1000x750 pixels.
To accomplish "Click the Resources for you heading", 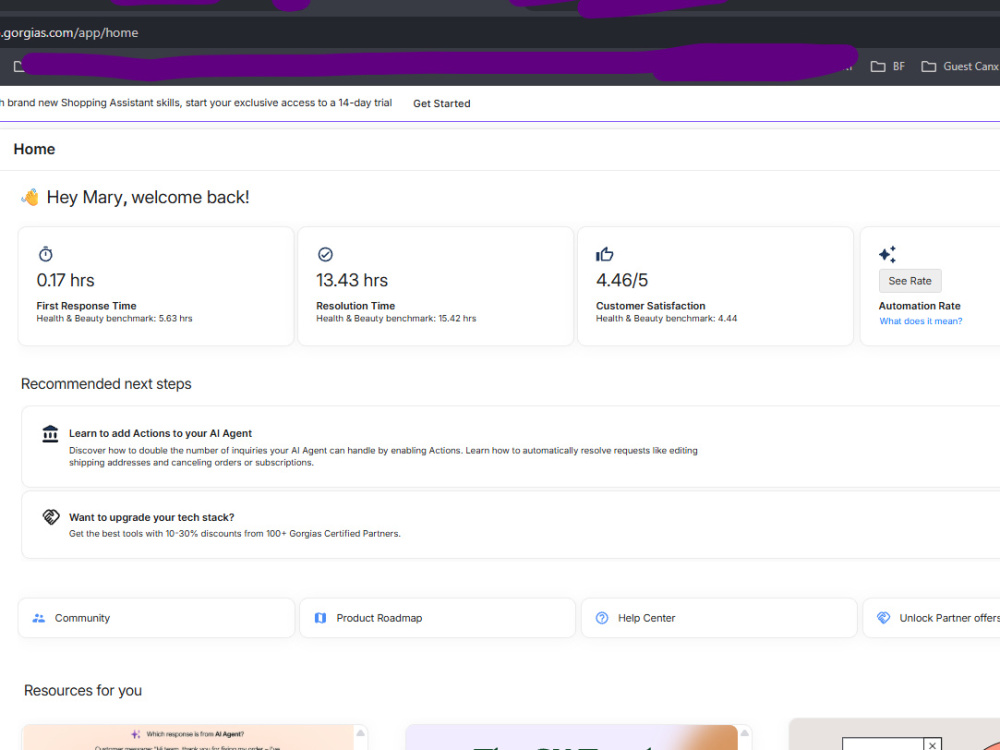I will tap(83, 690).
